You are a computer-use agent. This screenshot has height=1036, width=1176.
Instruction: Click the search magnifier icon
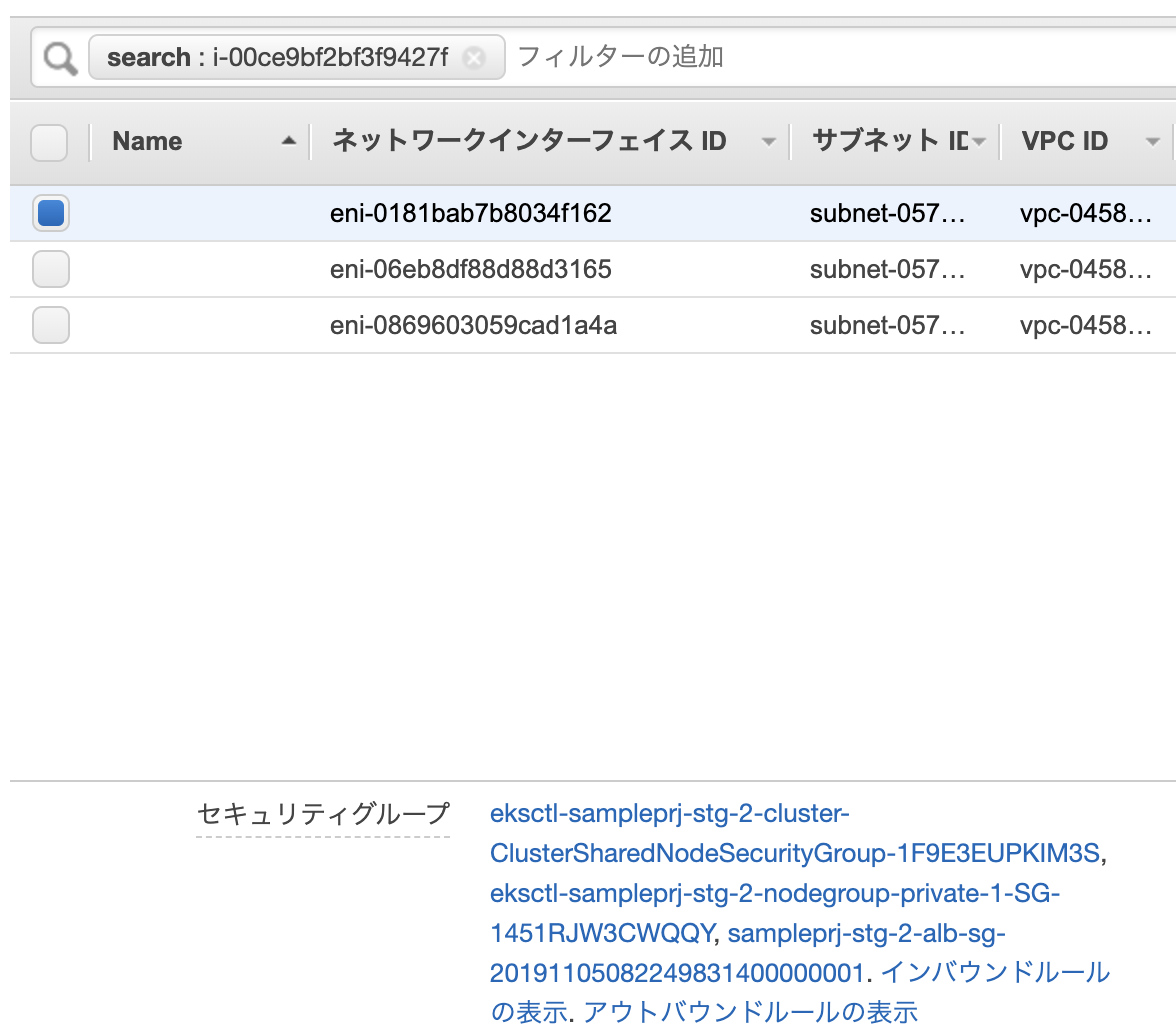[x=58, y=57]
